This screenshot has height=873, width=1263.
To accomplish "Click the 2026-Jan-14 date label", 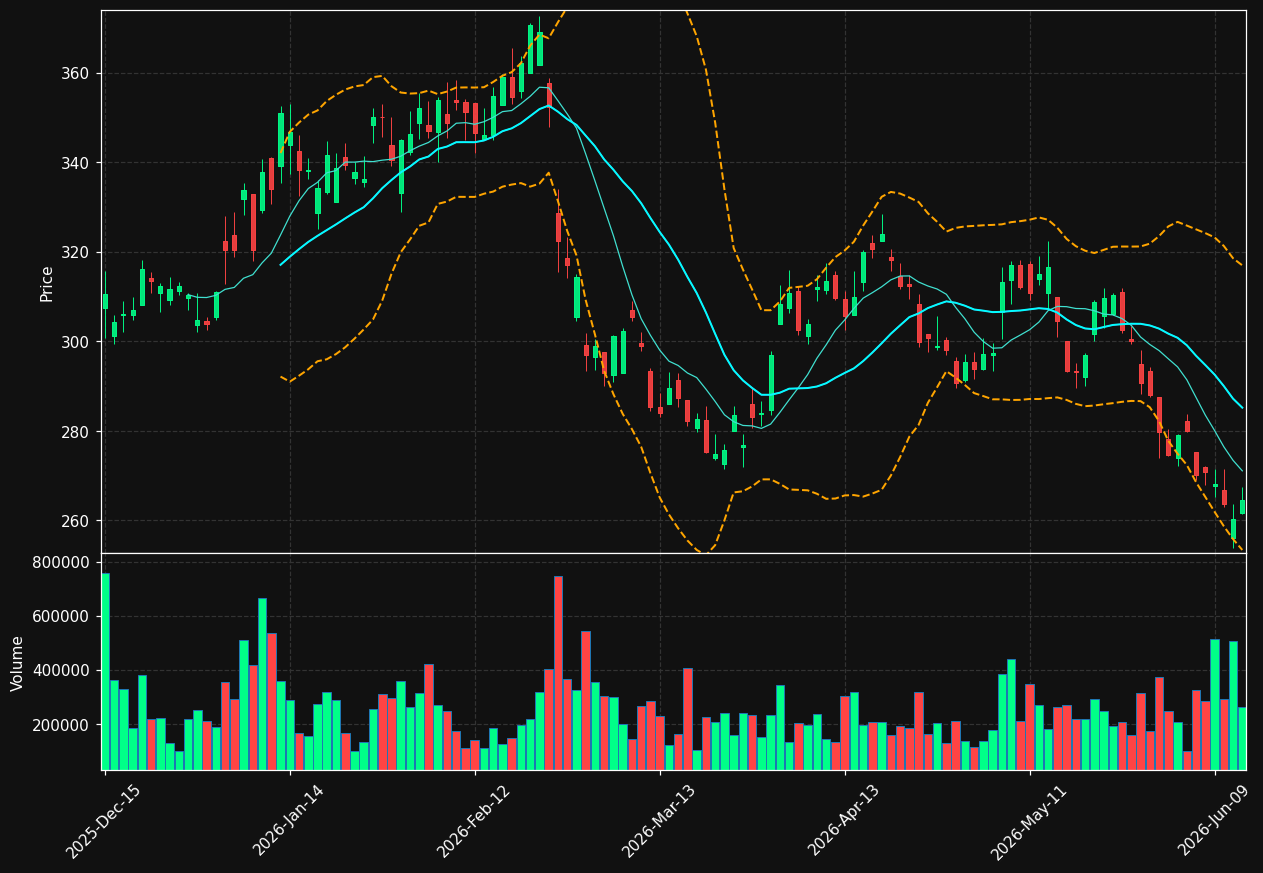I will click(x=288, y=822).
